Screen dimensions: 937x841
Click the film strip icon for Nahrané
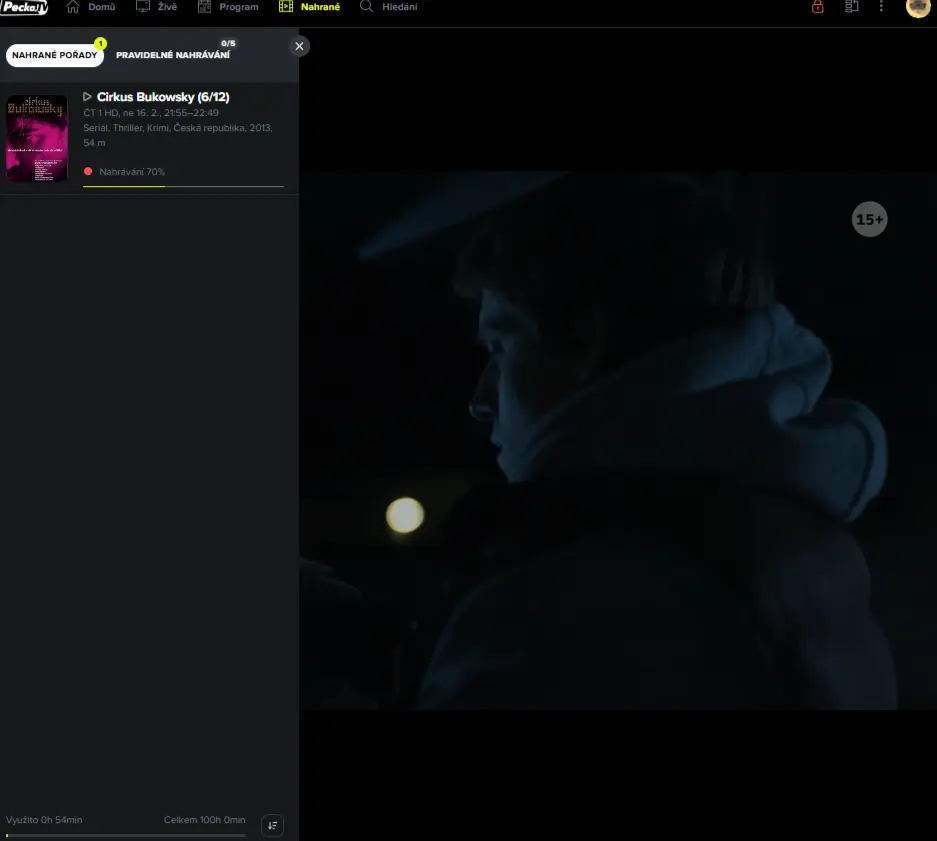[x=286, y=7]
